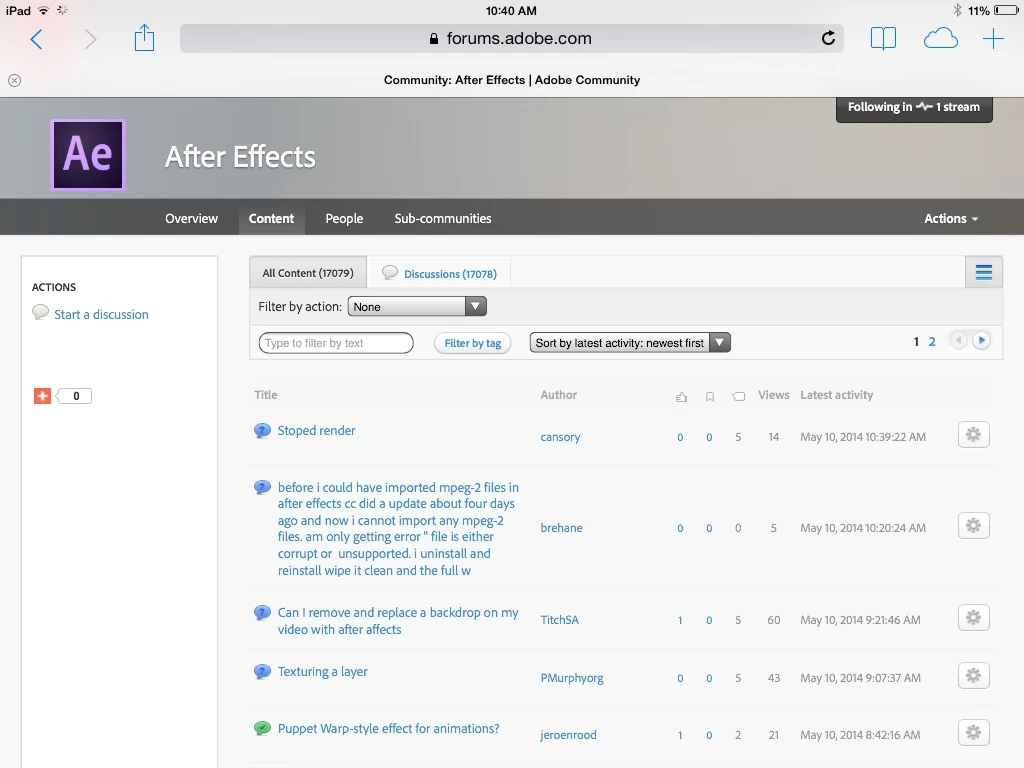Image resolution: width=1024 pixels, height=768 pixels.
Task: Click the replies column icon
Action: (739, 396)
